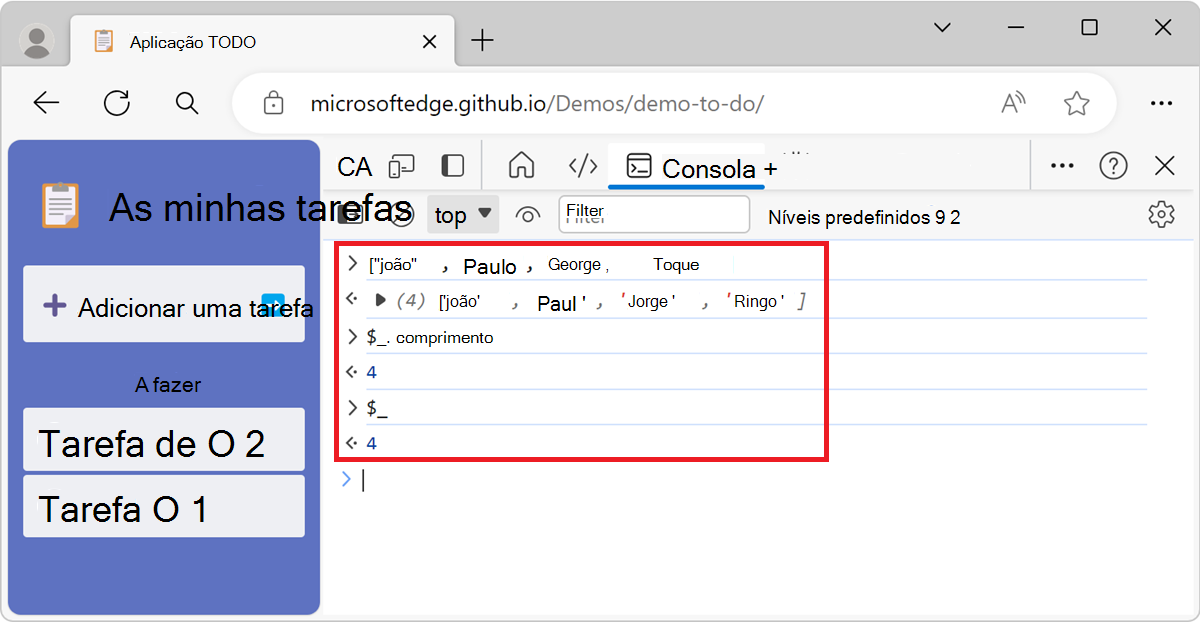The width and height of the screenshot is (1200, 622).
Task: Add a new tool with the plus button
Action: [x=771, y=170]
